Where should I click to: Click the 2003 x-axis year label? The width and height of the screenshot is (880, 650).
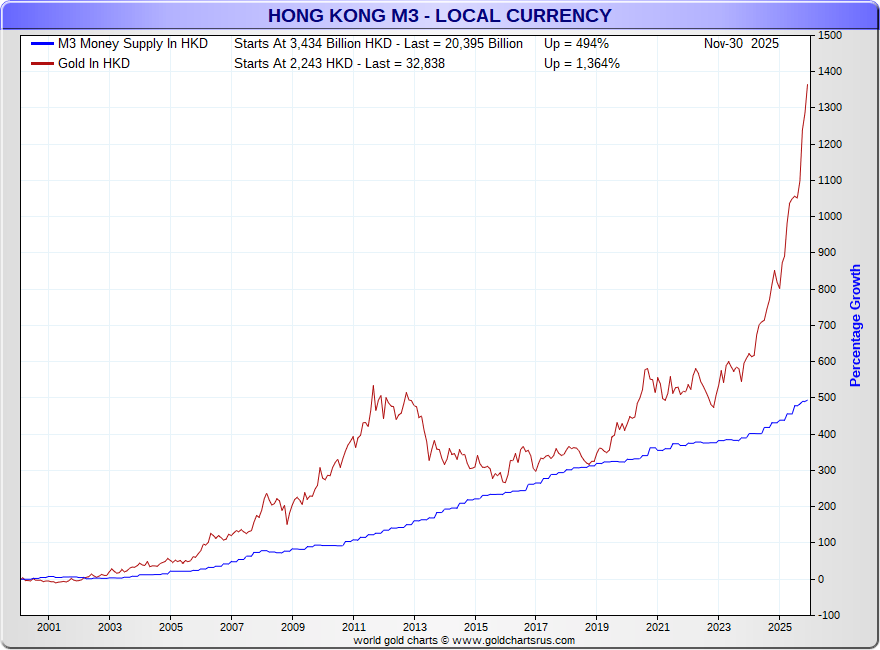[110, 627]
